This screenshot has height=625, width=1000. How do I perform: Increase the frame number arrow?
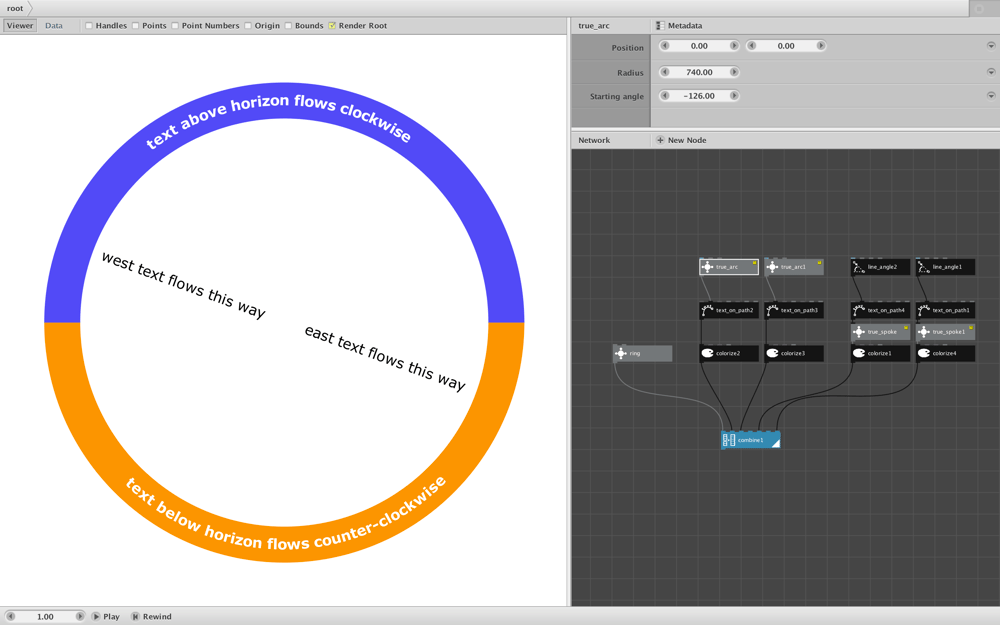80,616
